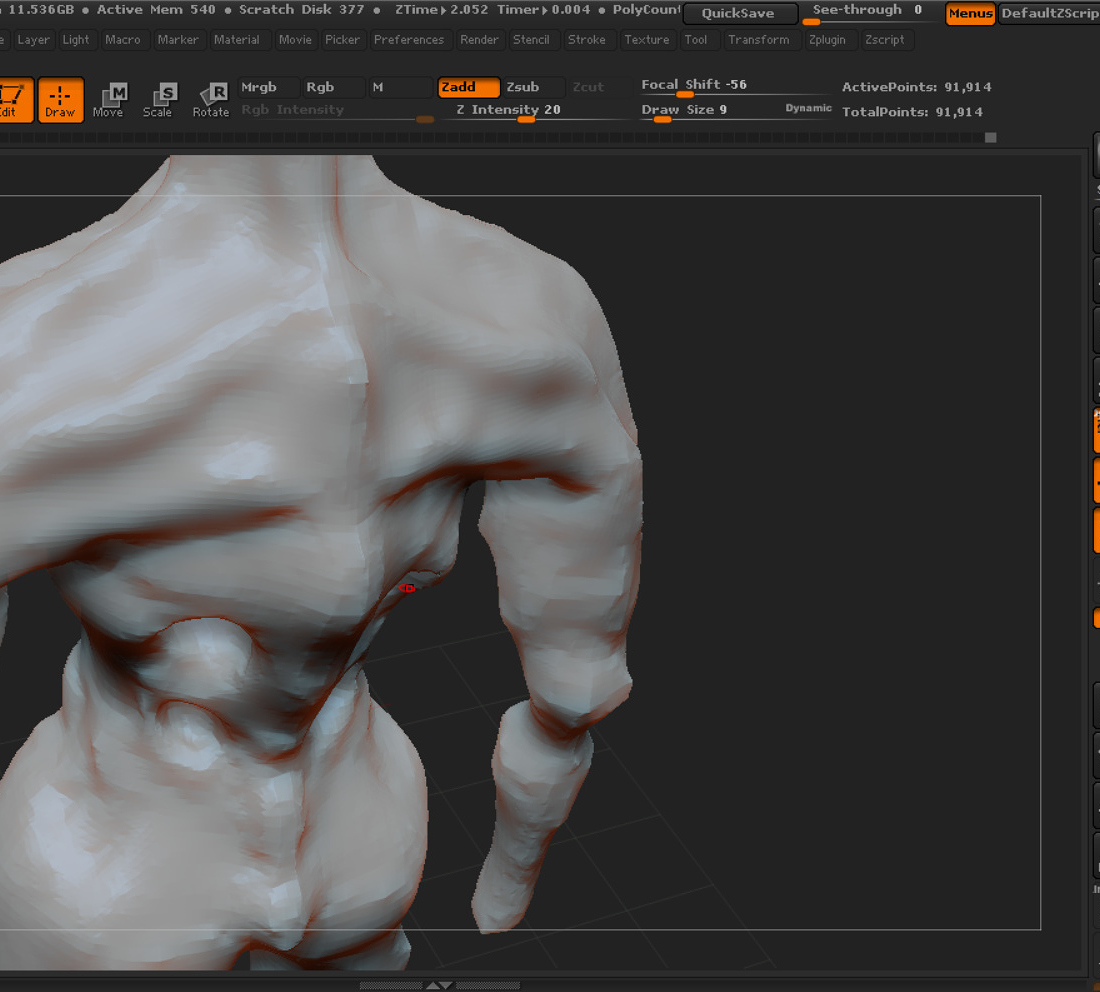The height and width of the screenshot is (992, 1100).
Task: Toggle the M material channel
Action: (x=400, y=87)
